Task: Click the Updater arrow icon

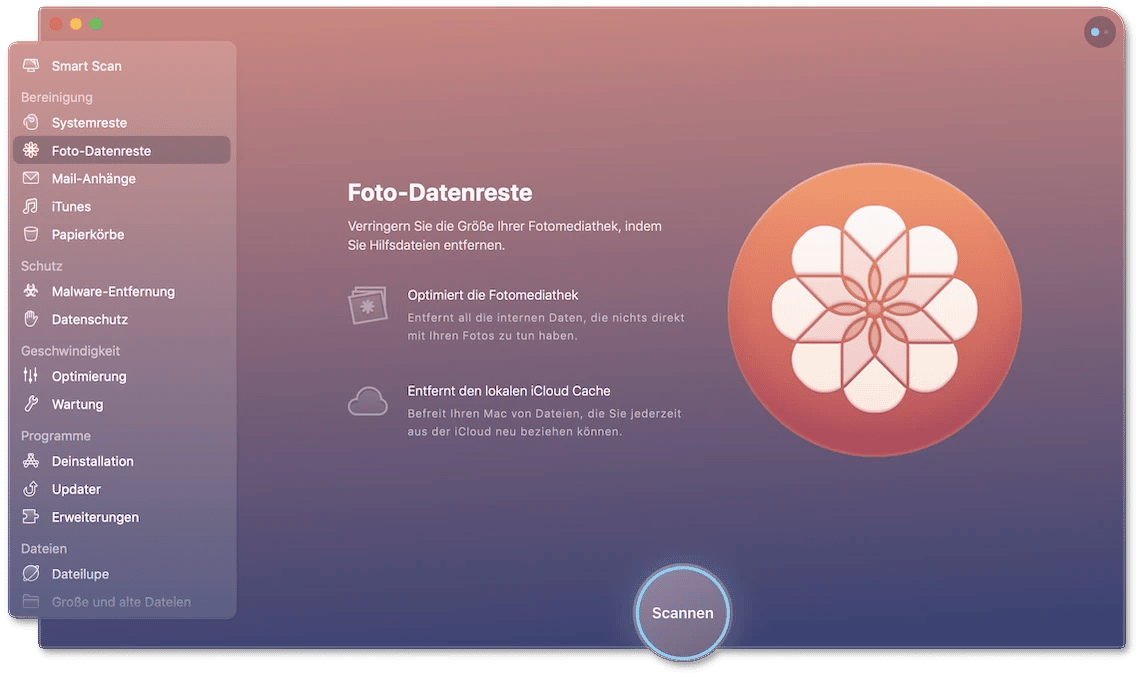Action: pyautogui.click(x=31, y=489)
